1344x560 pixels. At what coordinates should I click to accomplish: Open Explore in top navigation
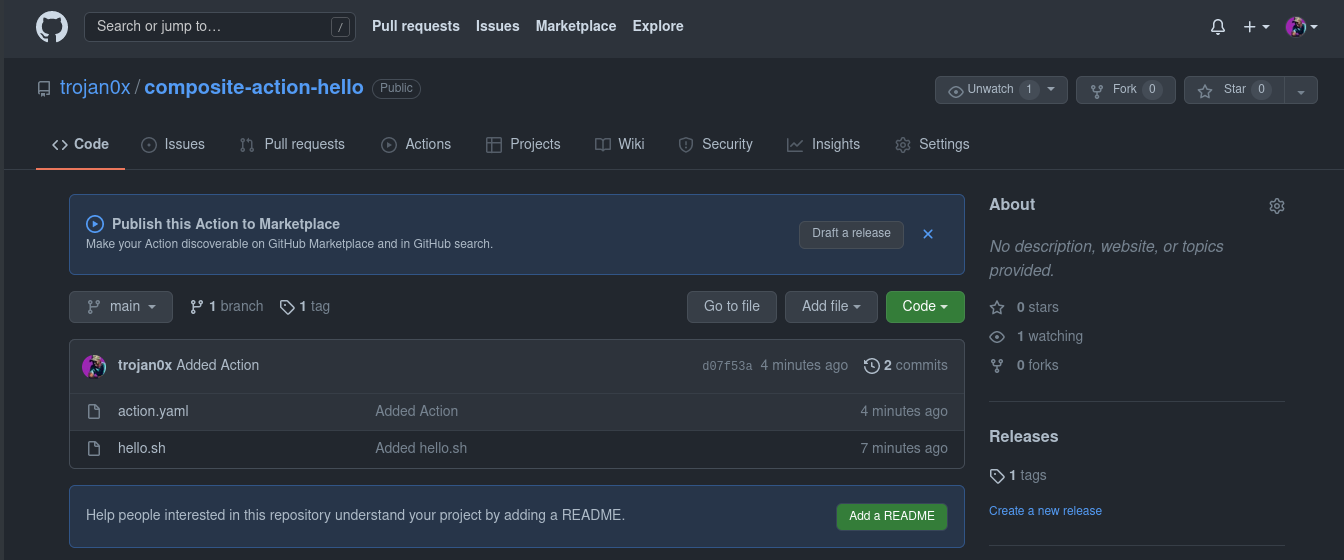coord(658,26)
